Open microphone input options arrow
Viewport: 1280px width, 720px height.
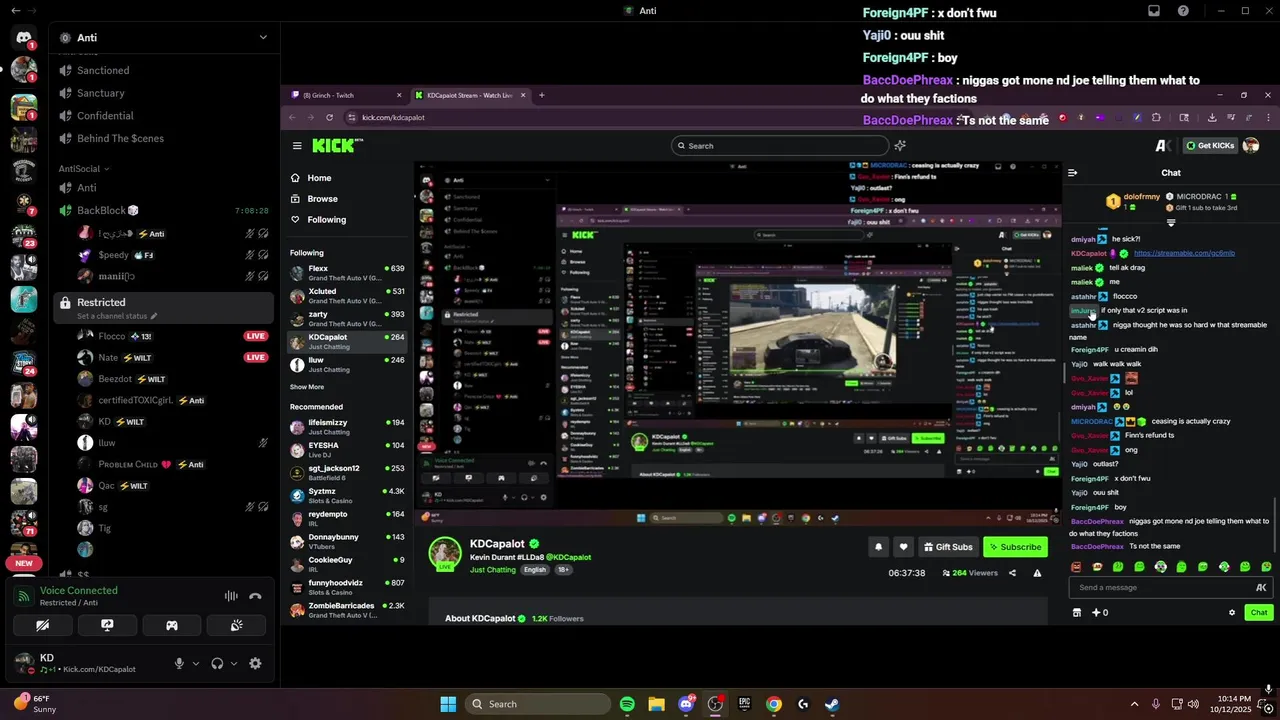195,663
